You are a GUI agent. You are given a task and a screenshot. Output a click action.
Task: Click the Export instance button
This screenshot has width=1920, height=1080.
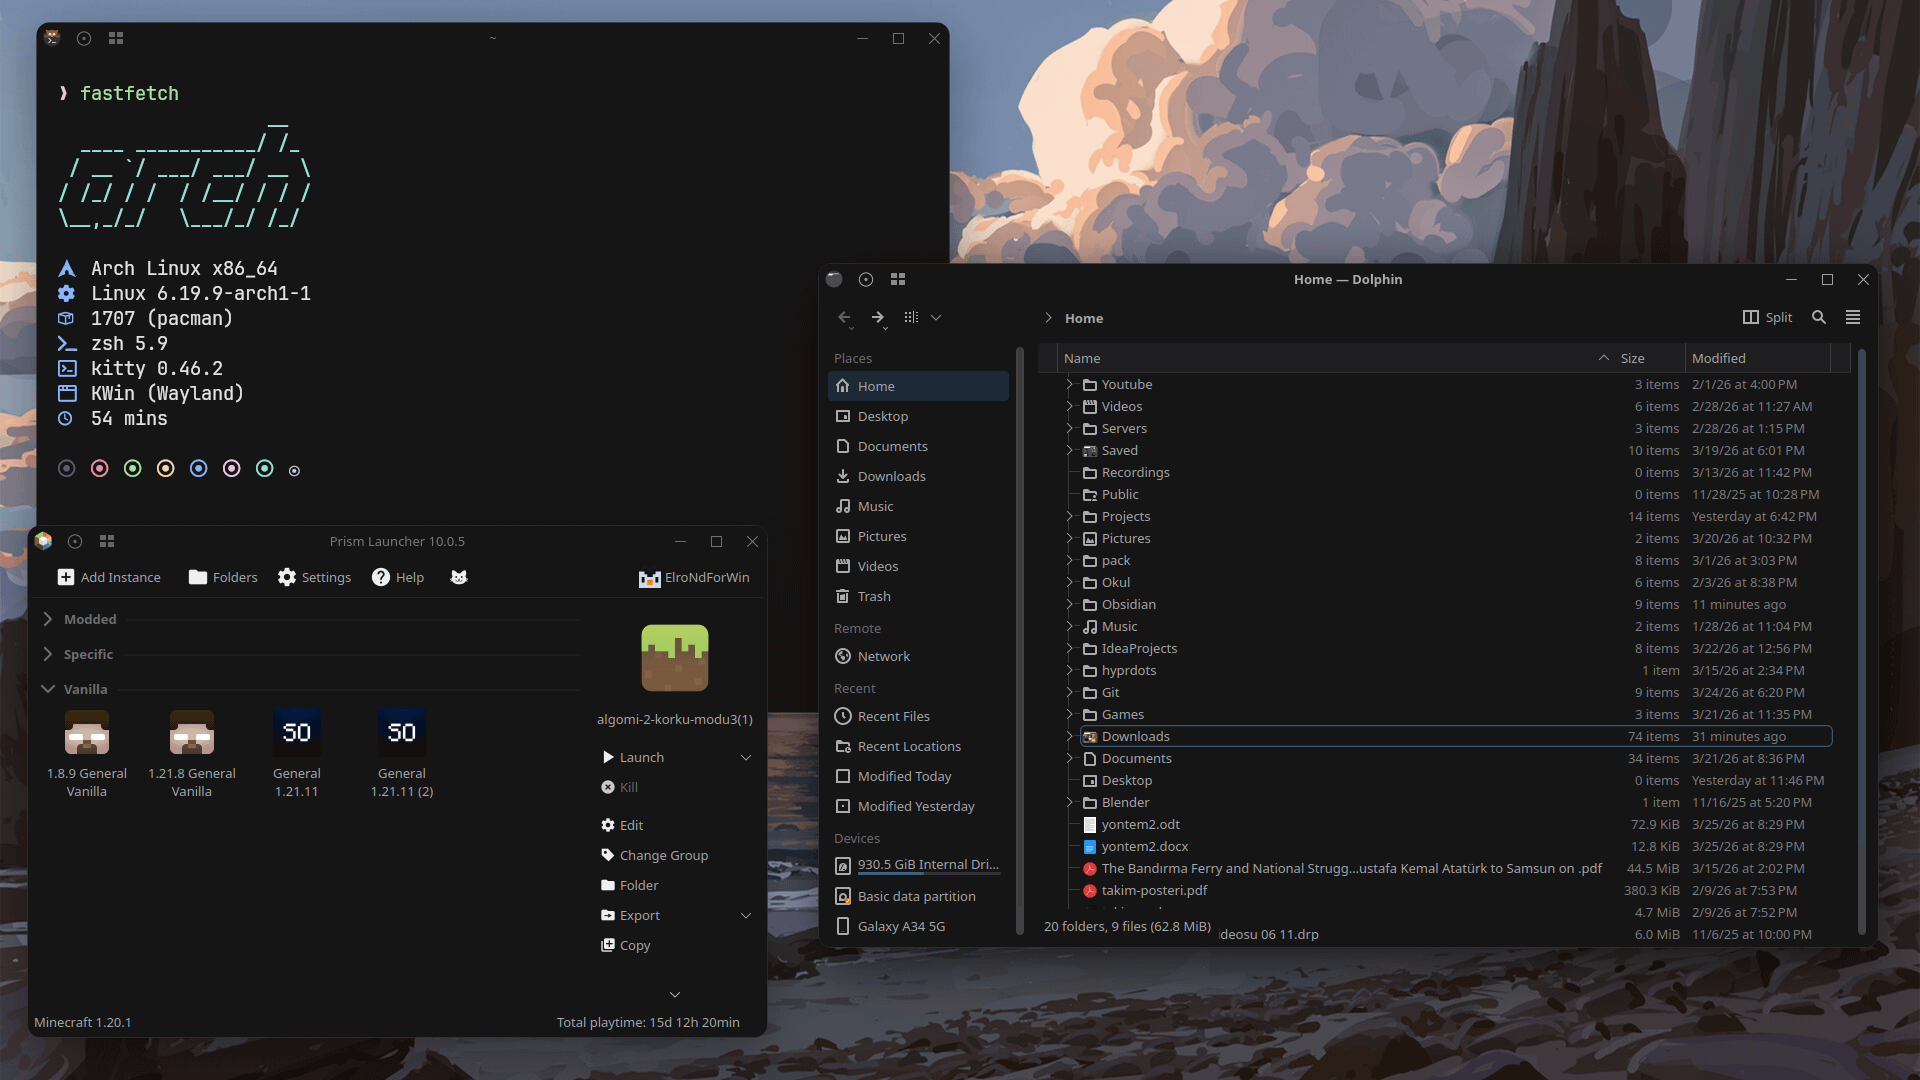(x=639, y=915)
